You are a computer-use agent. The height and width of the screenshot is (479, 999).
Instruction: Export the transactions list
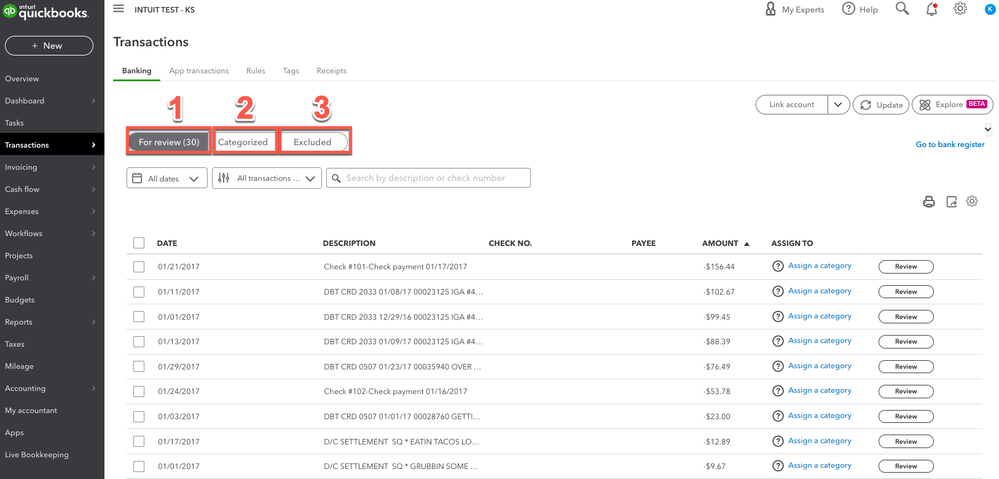(951, 203)
